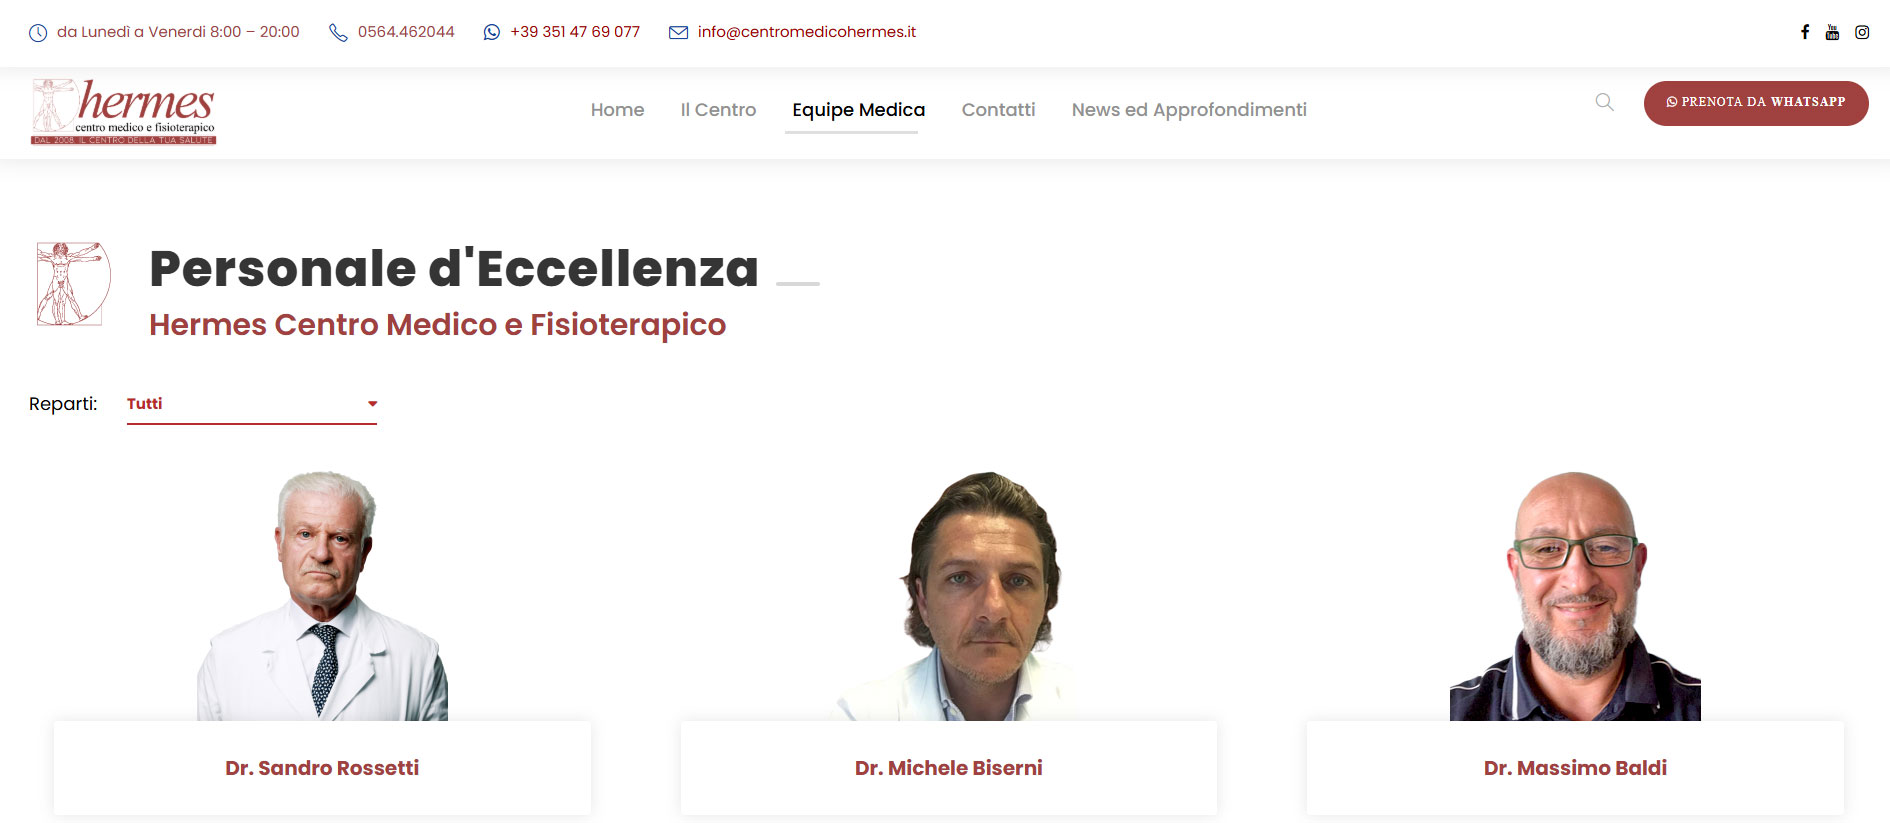Open the Facebook icon in top bar

click(x=1805, y=32)
